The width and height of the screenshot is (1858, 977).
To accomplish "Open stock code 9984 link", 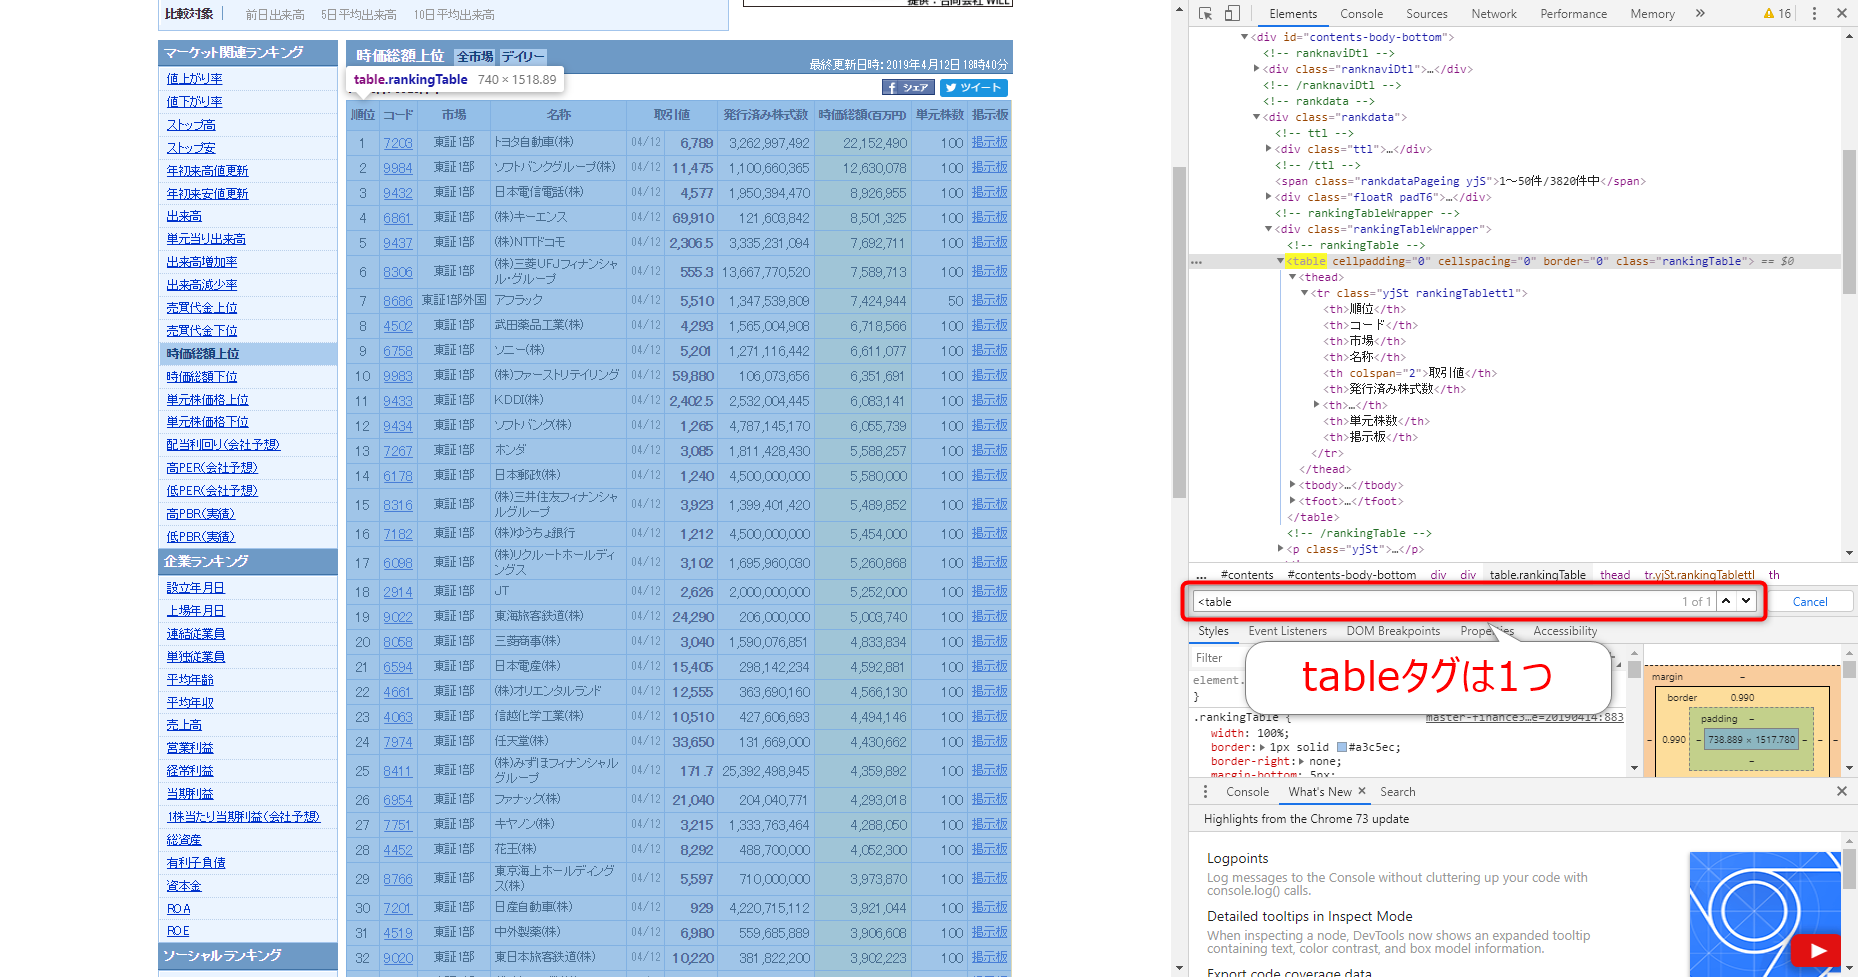I will point(398,168).
